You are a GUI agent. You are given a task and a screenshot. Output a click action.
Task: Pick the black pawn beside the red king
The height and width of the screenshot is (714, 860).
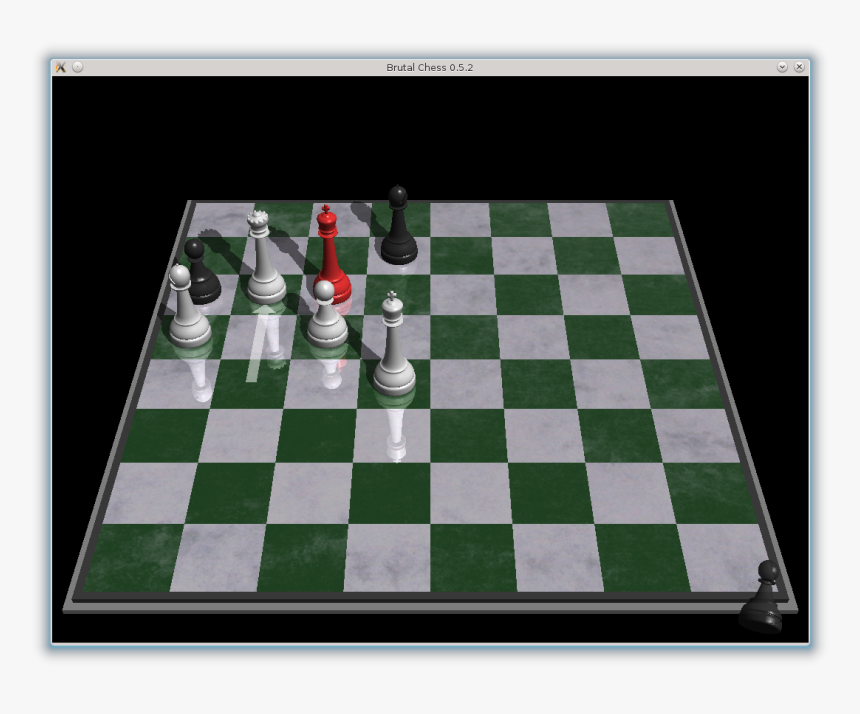pyautogui.click(x=398, y=230)
